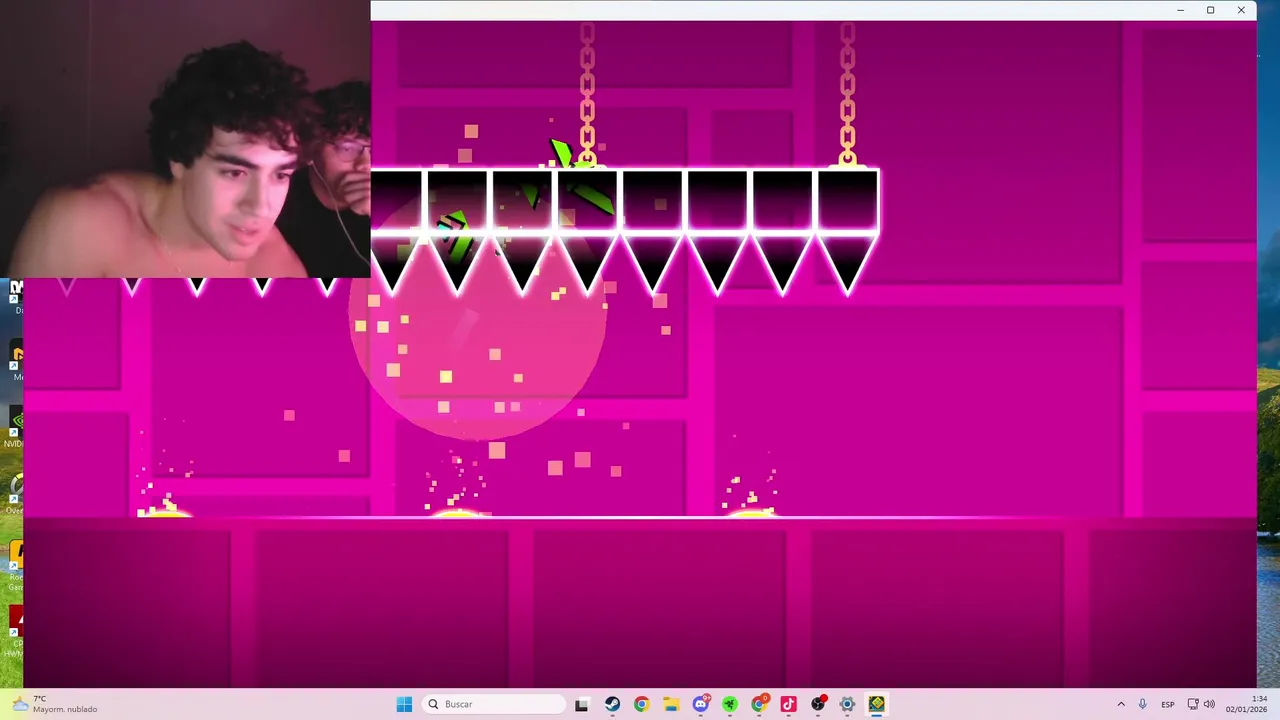
Task: Click the microphone tray icon
Action: [1143, 704]
